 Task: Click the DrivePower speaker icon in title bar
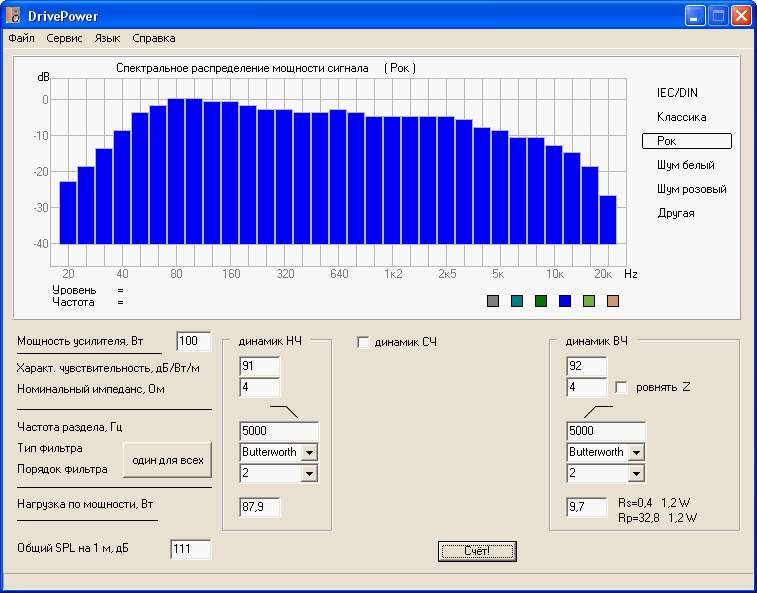[13, 16]
